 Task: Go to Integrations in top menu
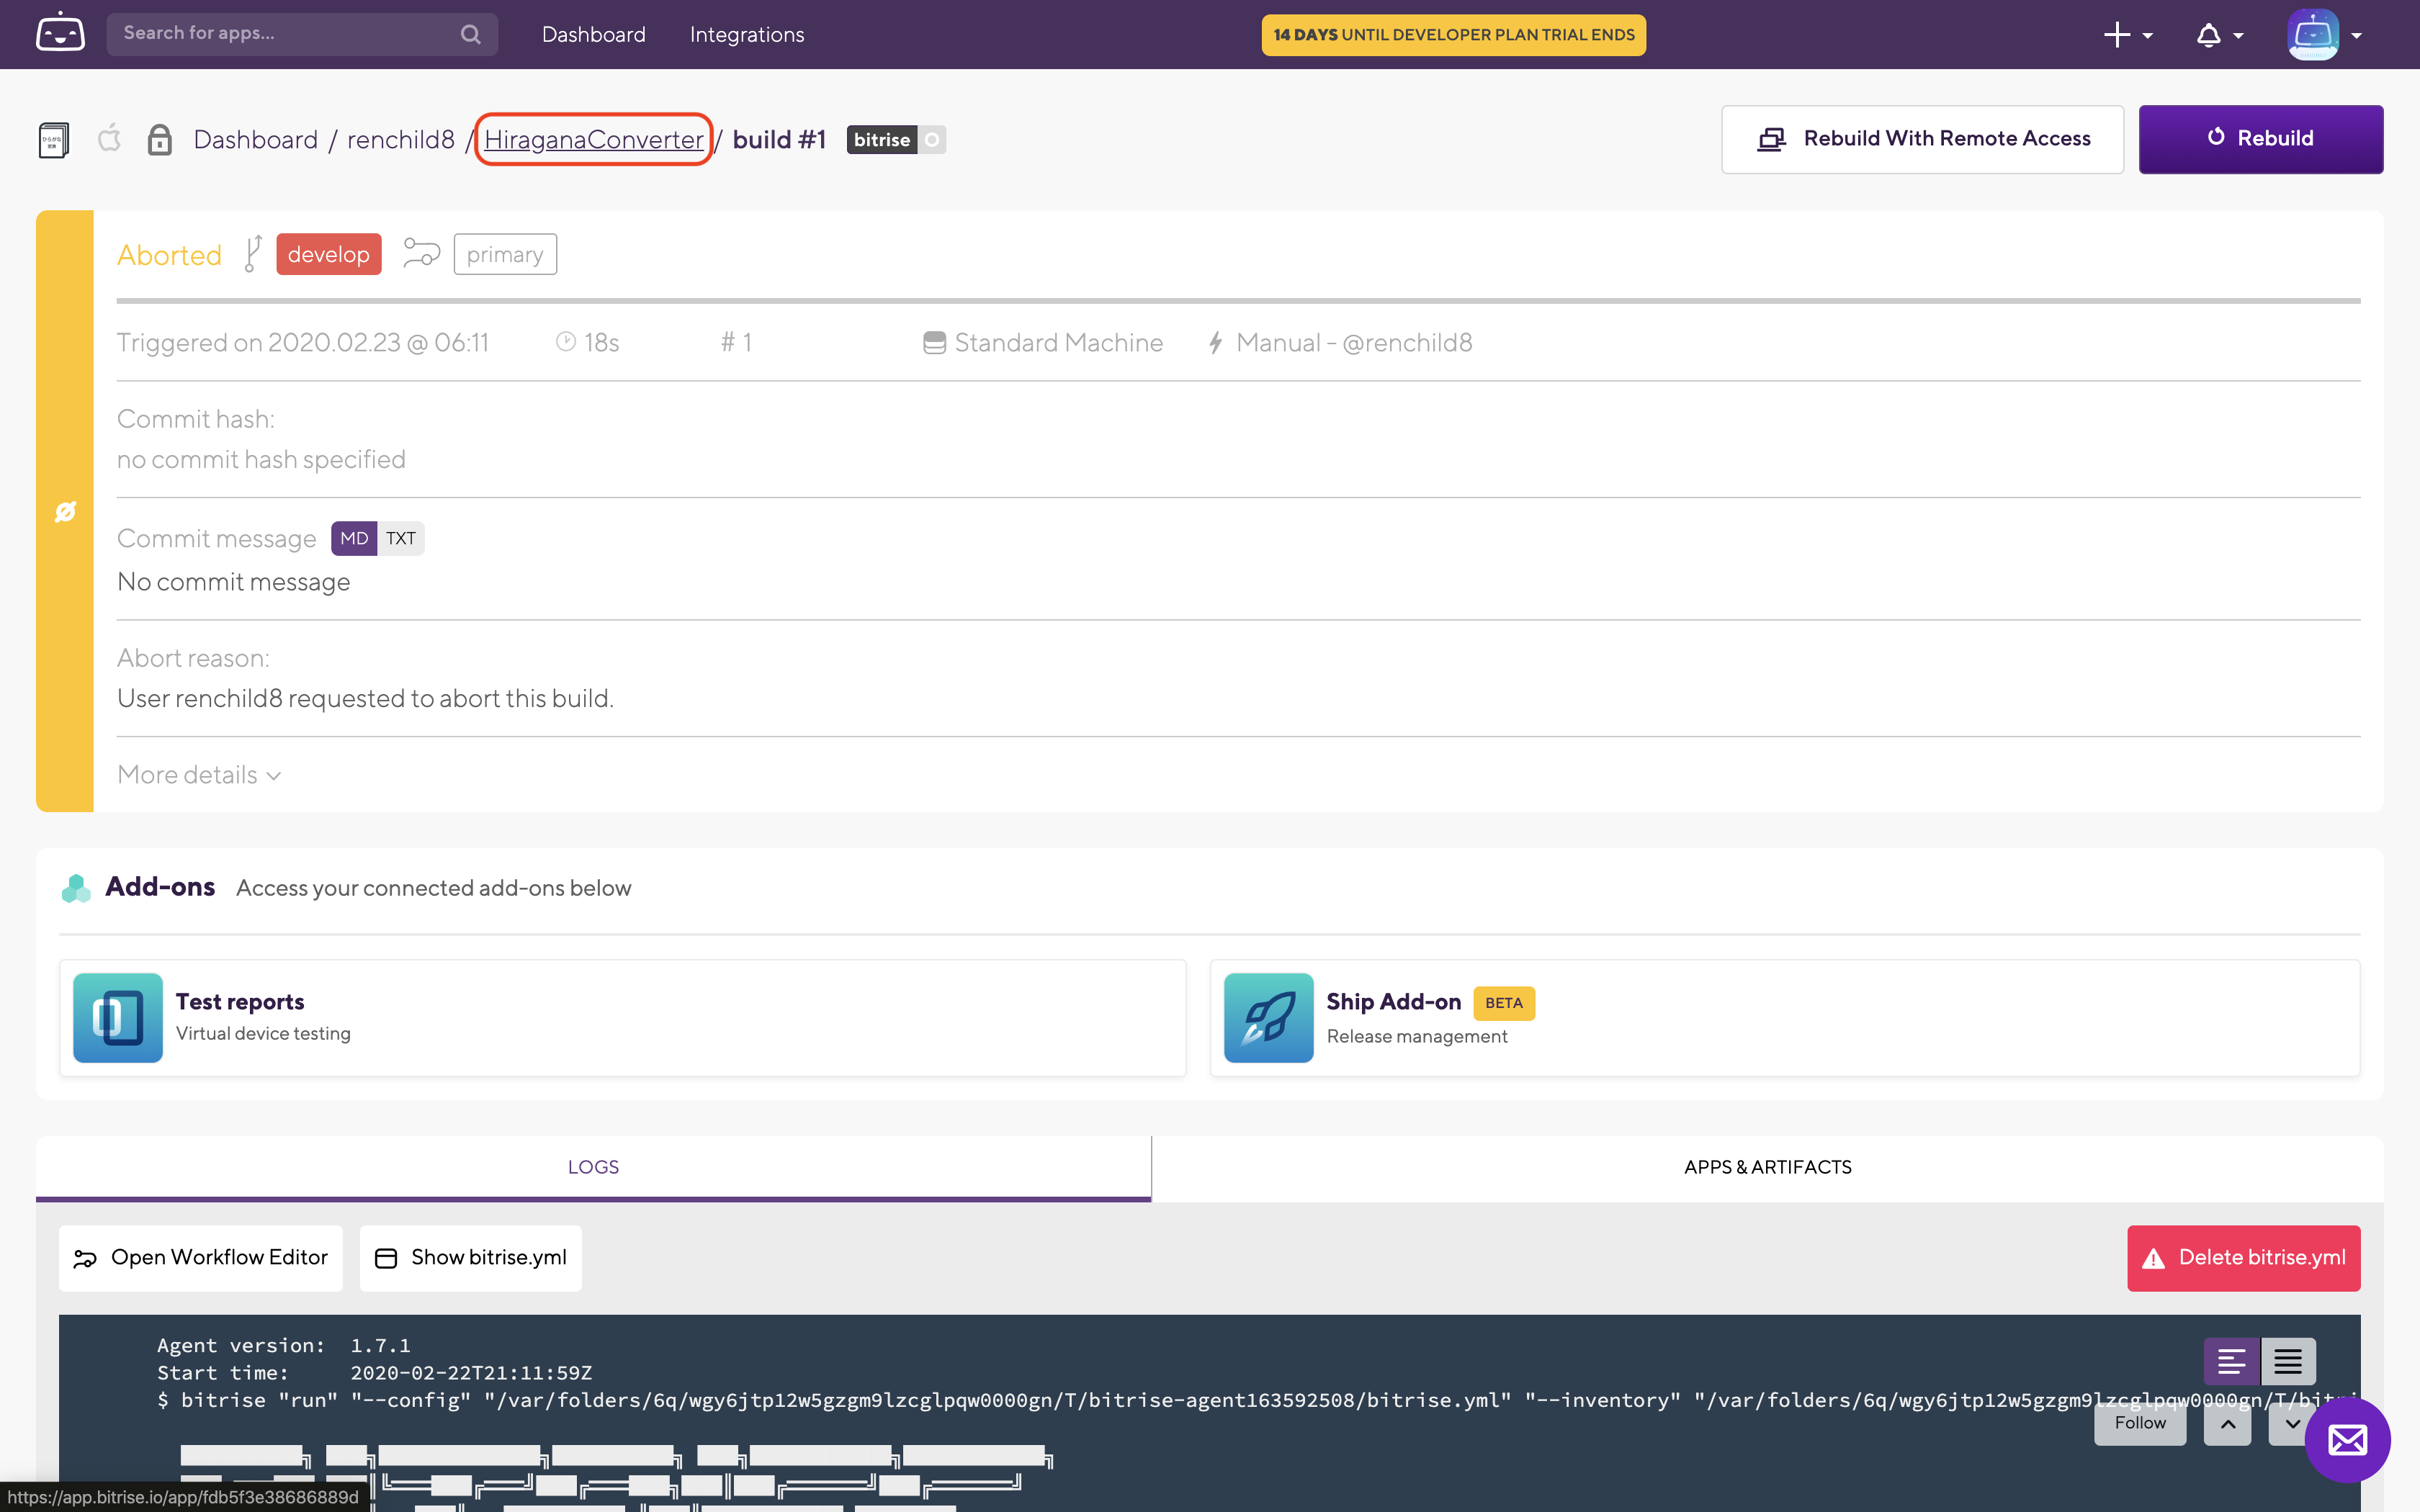tap(746, 34)
